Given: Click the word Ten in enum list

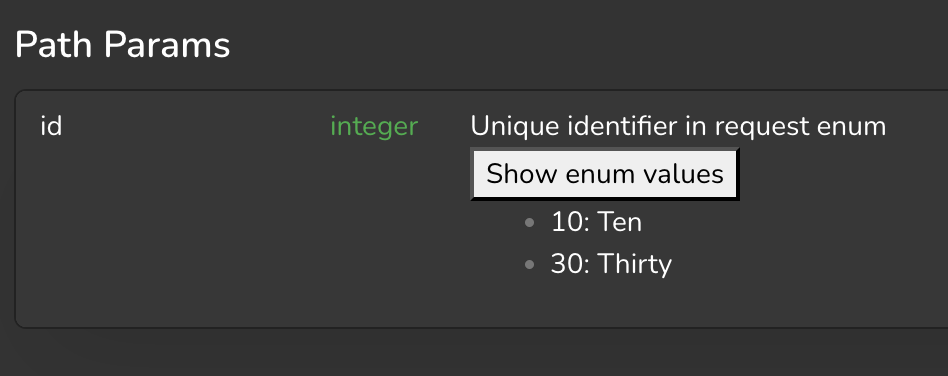Looking at the screenshot, I should [x=620, y=222].
